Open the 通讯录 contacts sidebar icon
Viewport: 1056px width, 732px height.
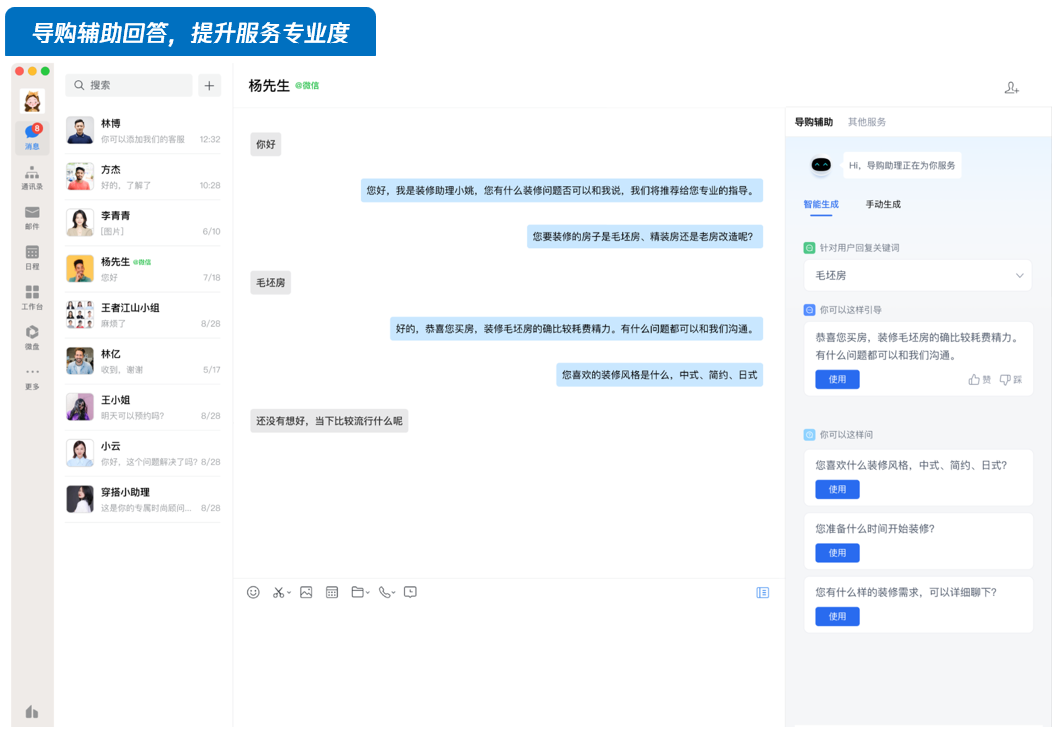tap(32, 177)
